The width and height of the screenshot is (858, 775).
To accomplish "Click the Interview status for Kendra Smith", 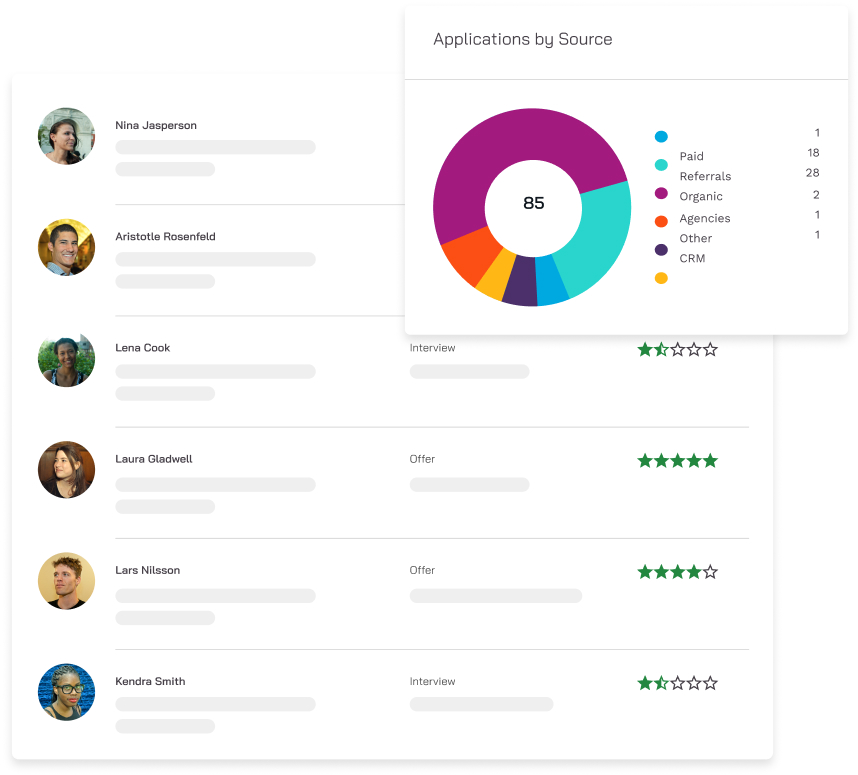I will (432, 681).
